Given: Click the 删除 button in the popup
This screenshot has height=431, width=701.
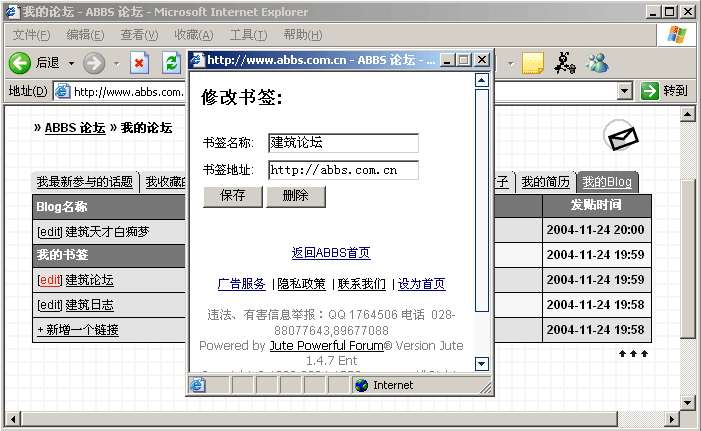Looking at the screenshot, I should 296,196.
